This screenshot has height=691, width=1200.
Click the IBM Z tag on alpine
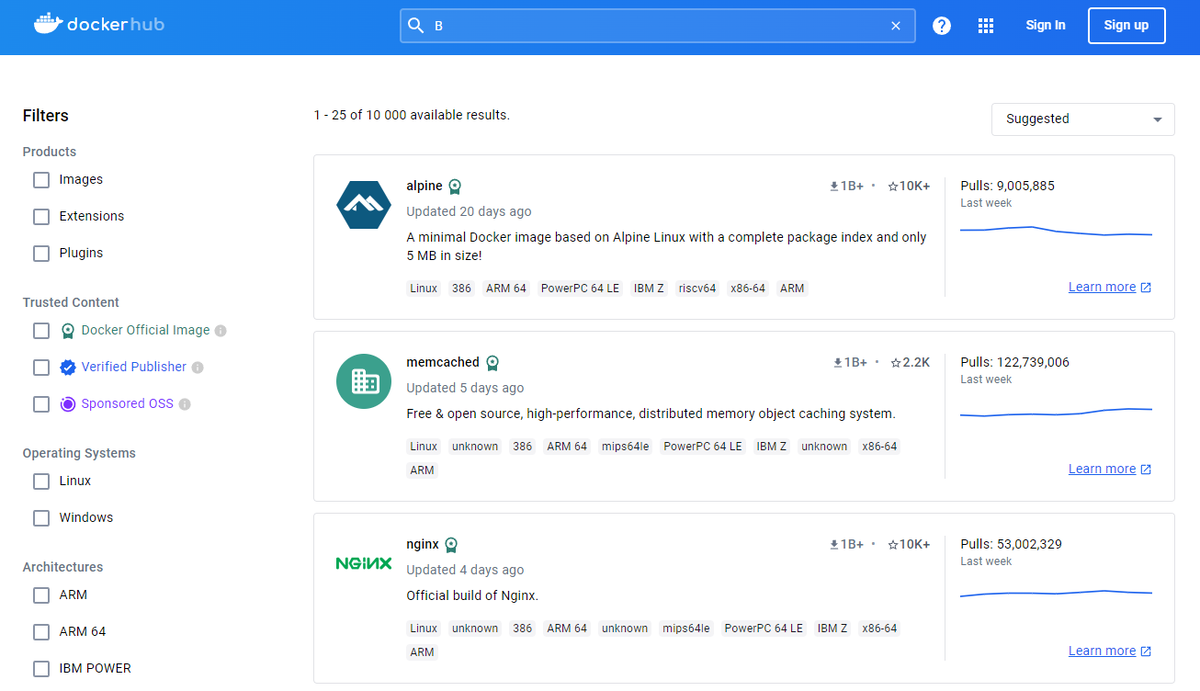click(x=649, y=289)
